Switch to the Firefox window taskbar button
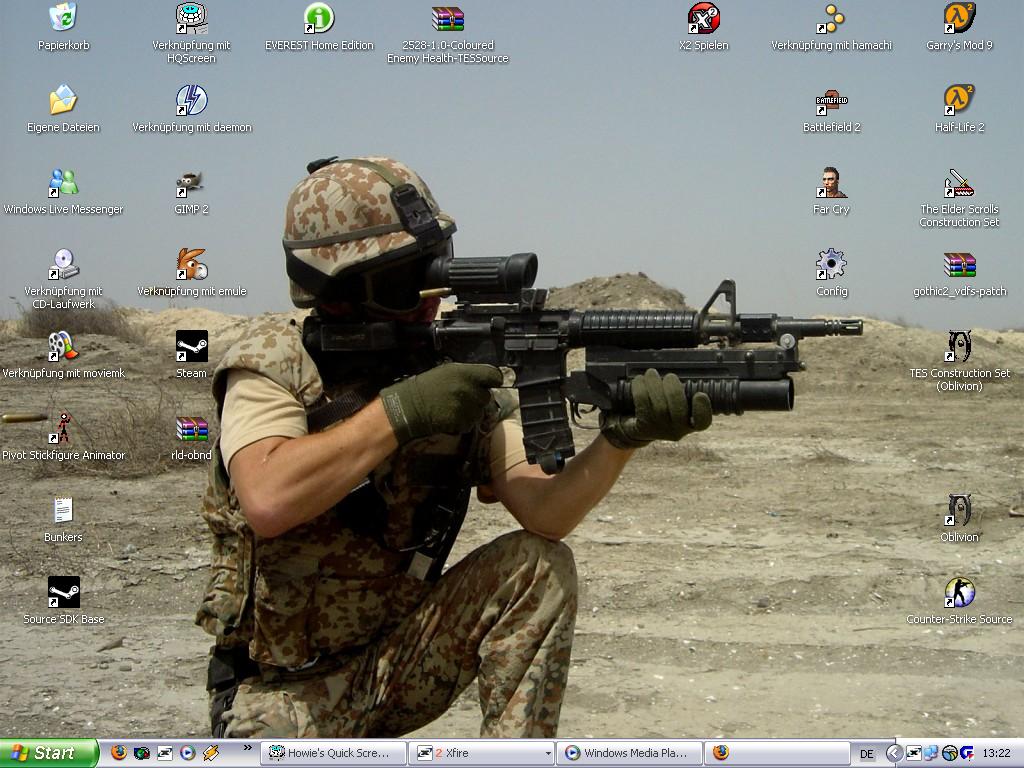Screen dimensions: 1024x768 click(x=777, y=753)
